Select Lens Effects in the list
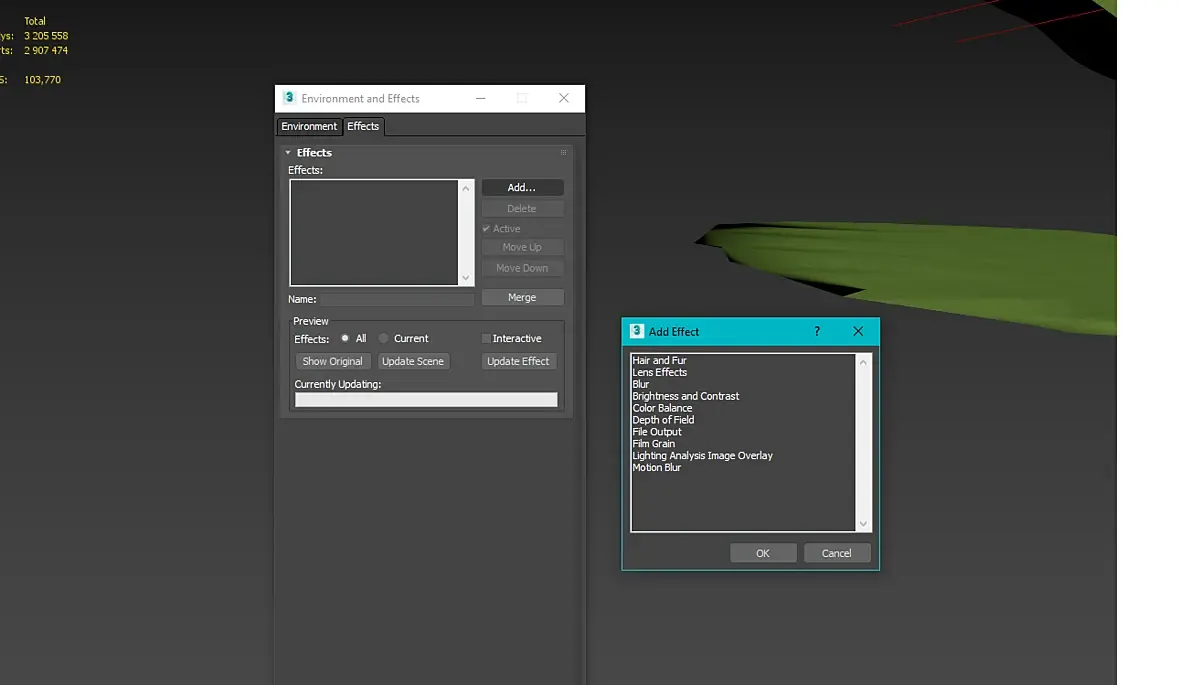1180x685 pixels. (x=659, y=372)
